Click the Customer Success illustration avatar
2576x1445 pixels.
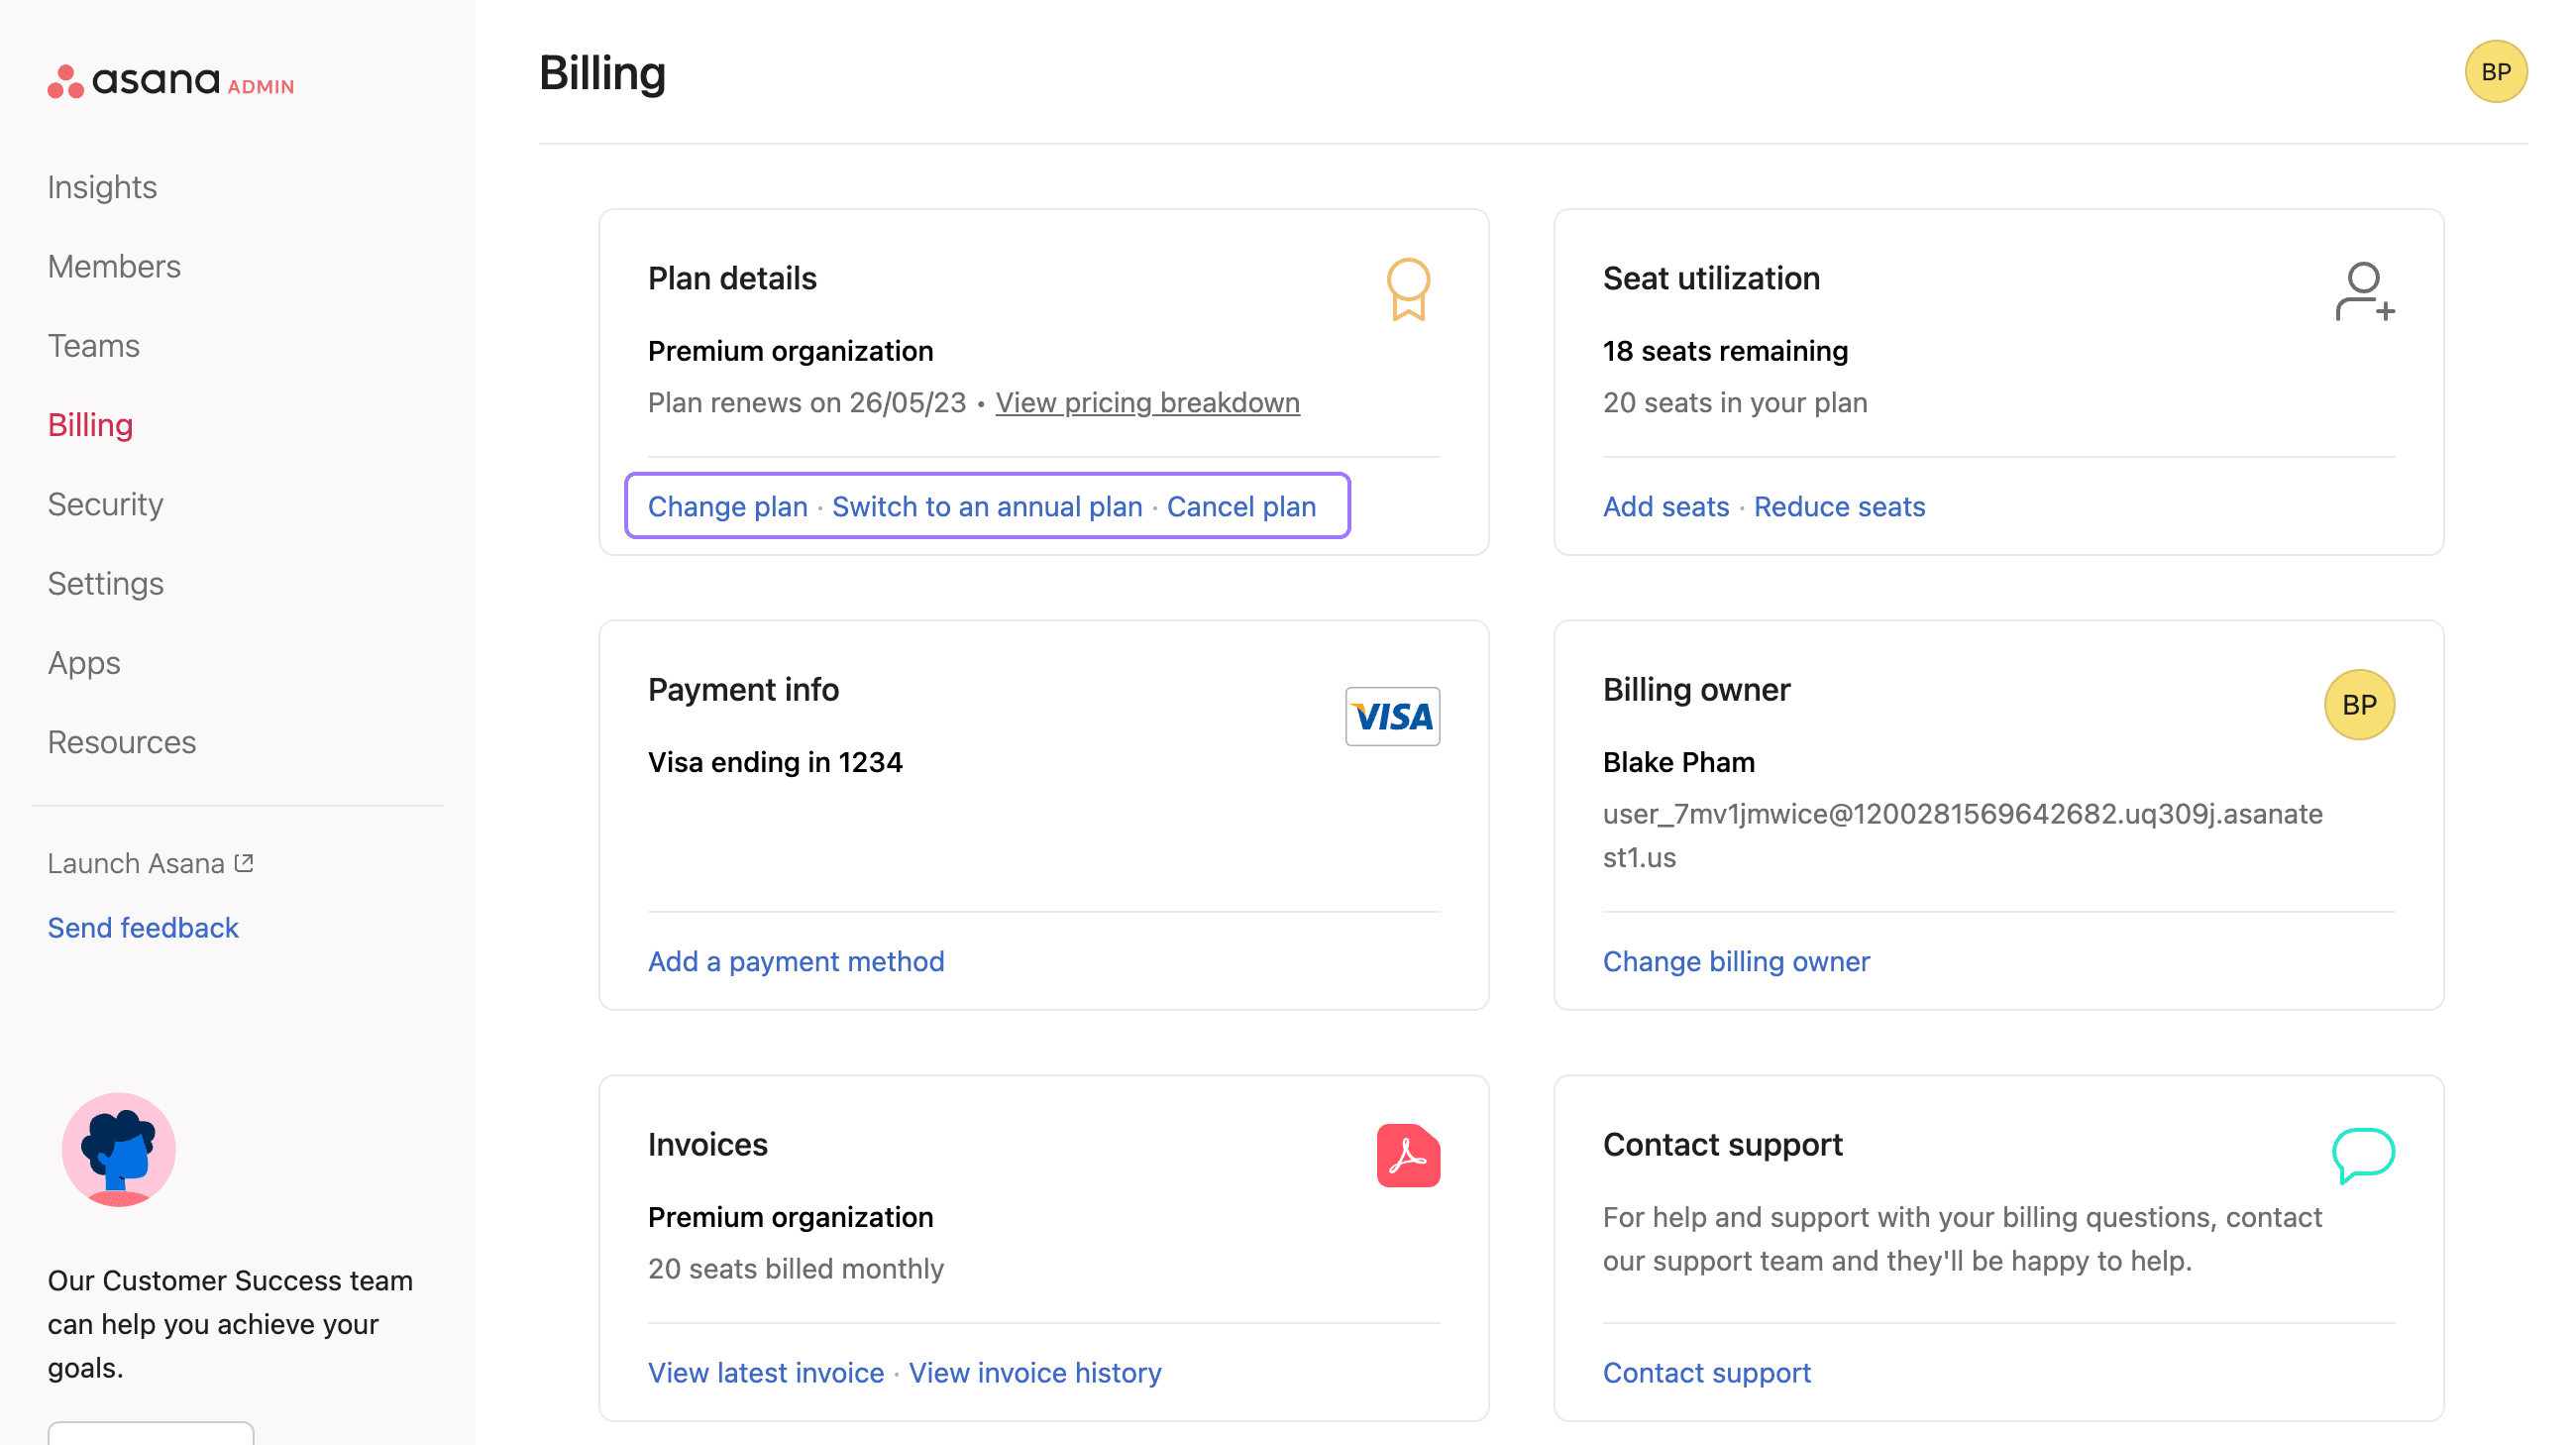point(119,1149)
